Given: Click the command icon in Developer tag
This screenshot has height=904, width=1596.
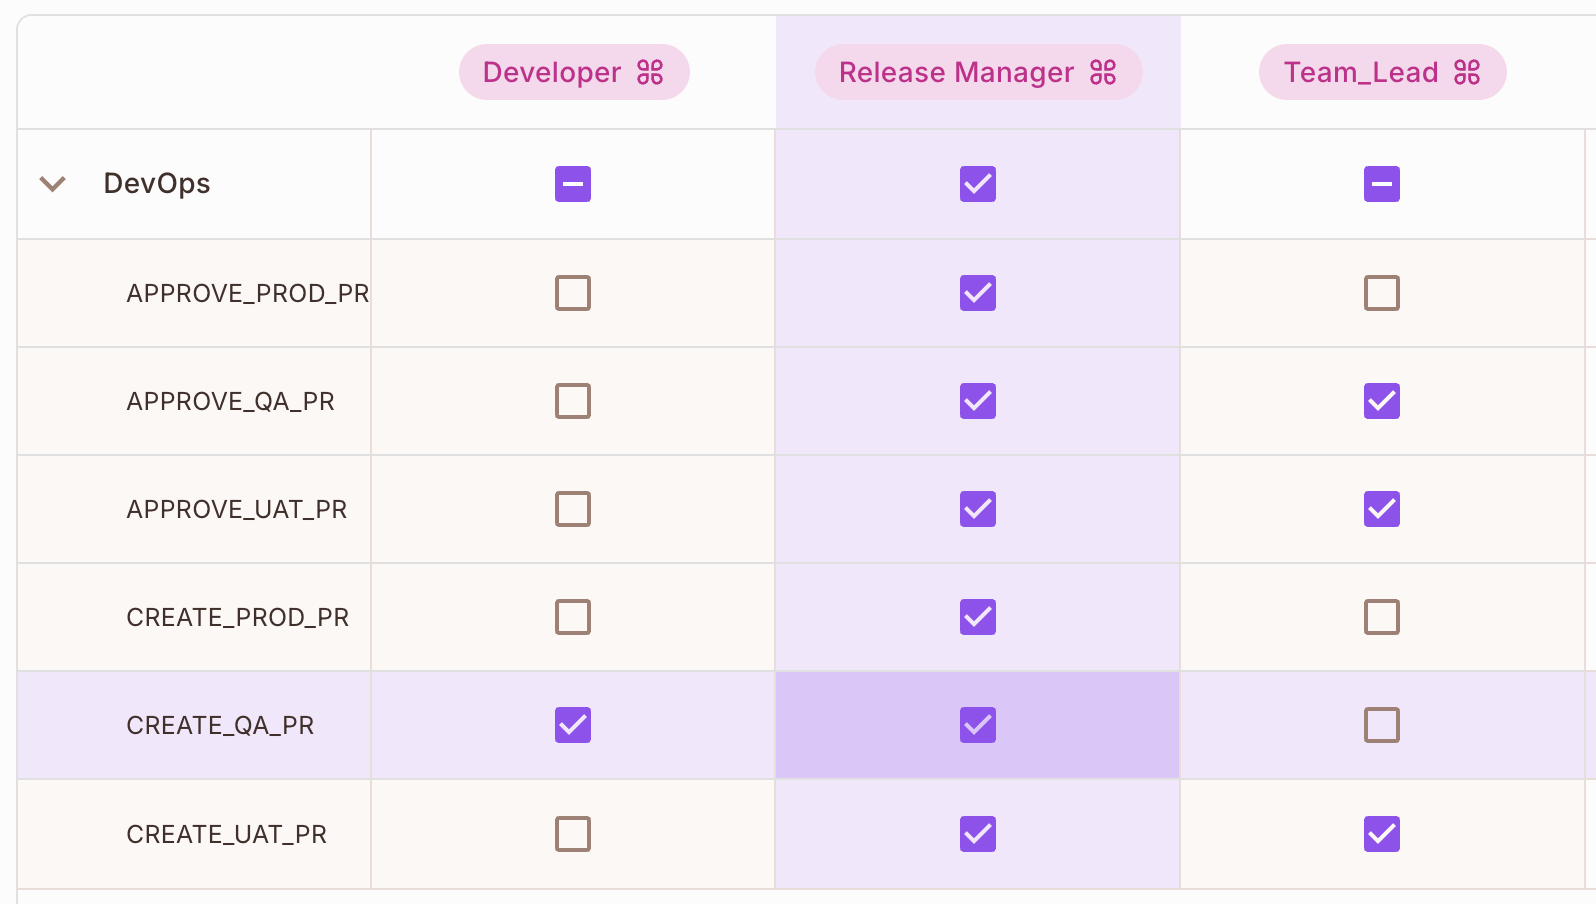Looking at the screenshot, I should click(x=650, y=72).
